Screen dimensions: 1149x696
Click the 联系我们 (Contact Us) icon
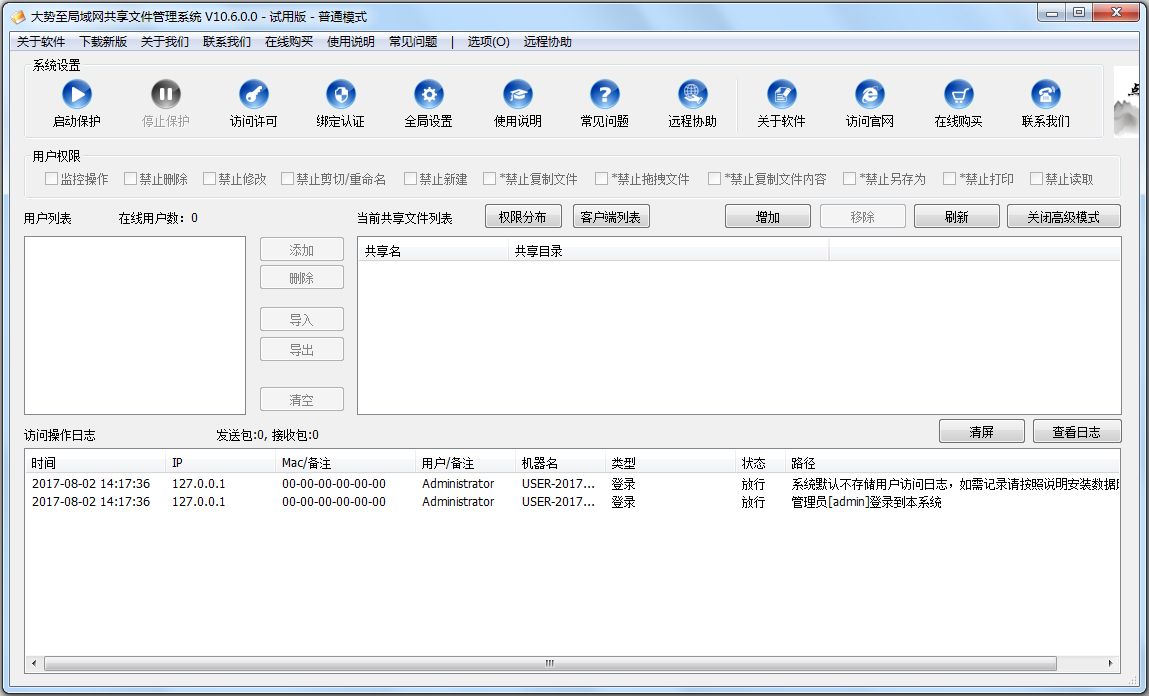coord(1046,101)
